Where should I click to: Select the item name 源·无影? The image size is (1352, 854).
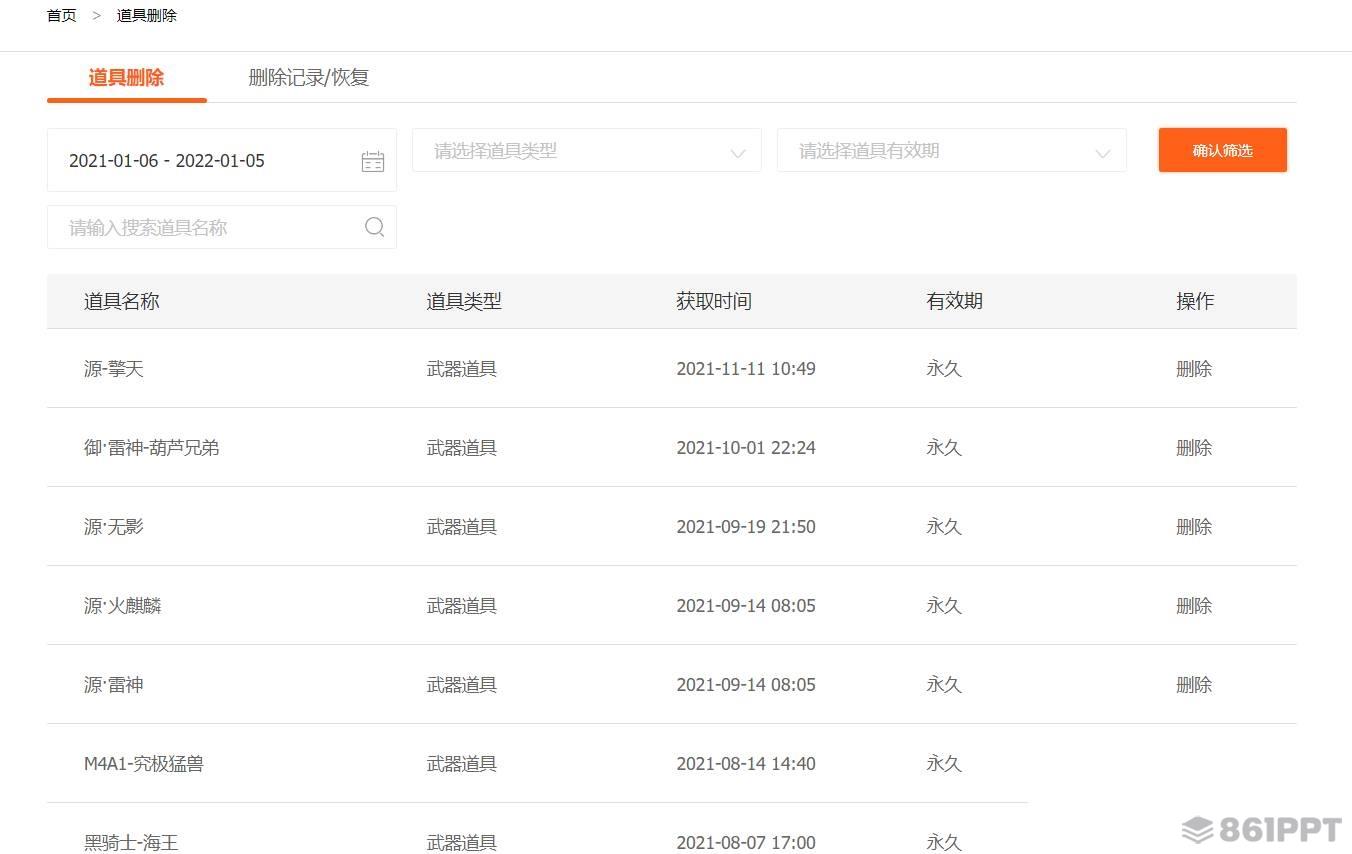coord(114,527)
